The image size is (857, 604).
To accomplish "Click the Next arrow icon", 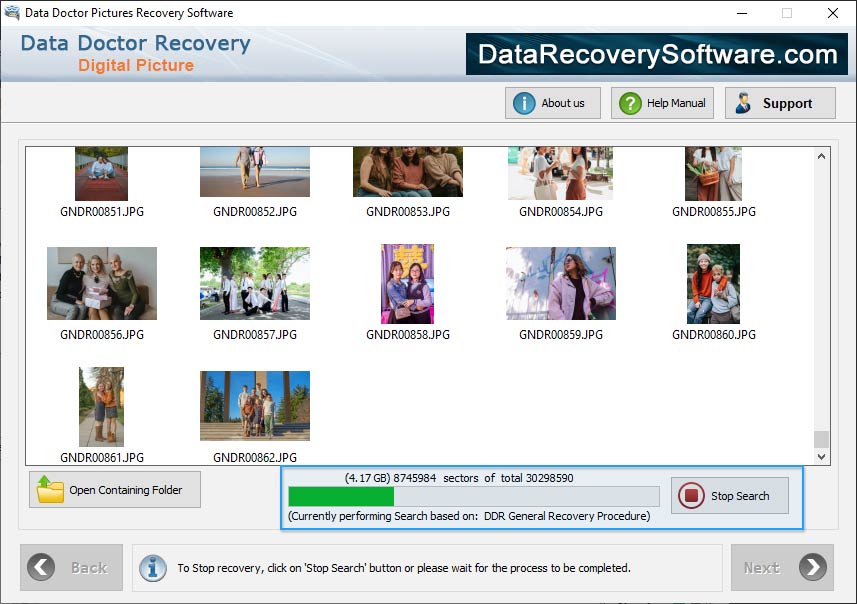I will (813, 567).
